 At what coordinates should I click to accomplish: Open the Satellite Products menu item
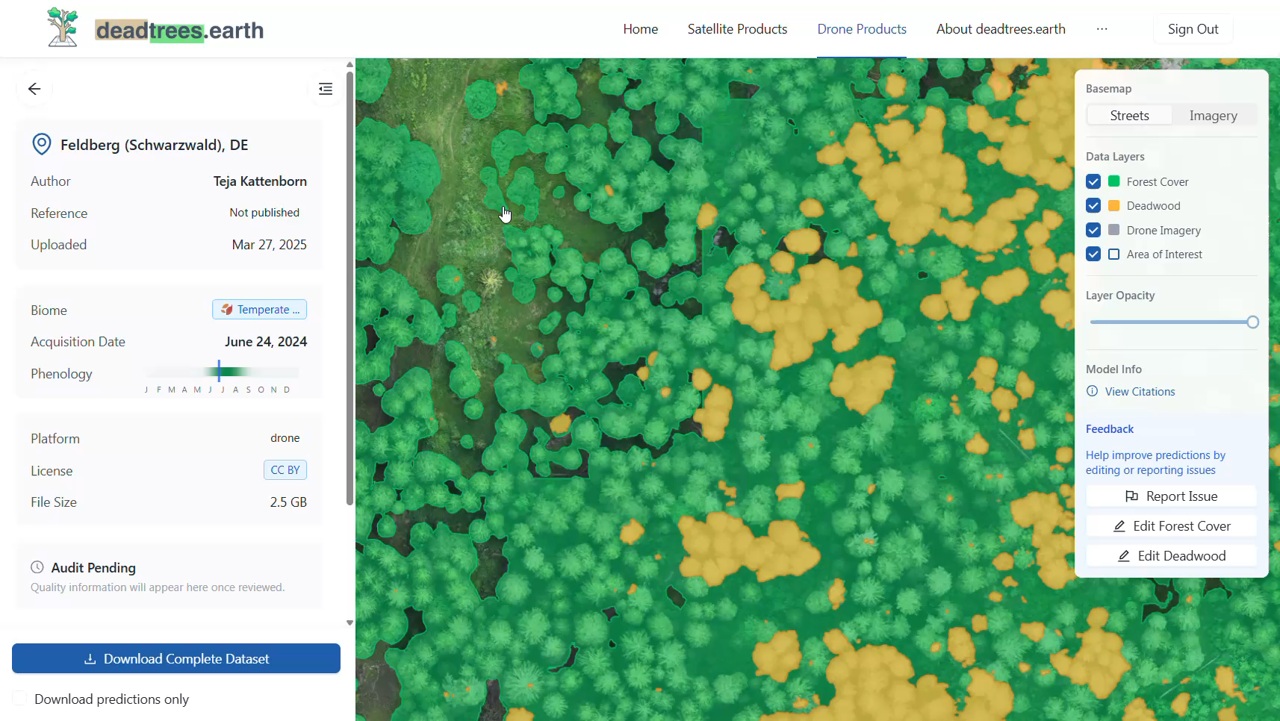coord(737,29)
